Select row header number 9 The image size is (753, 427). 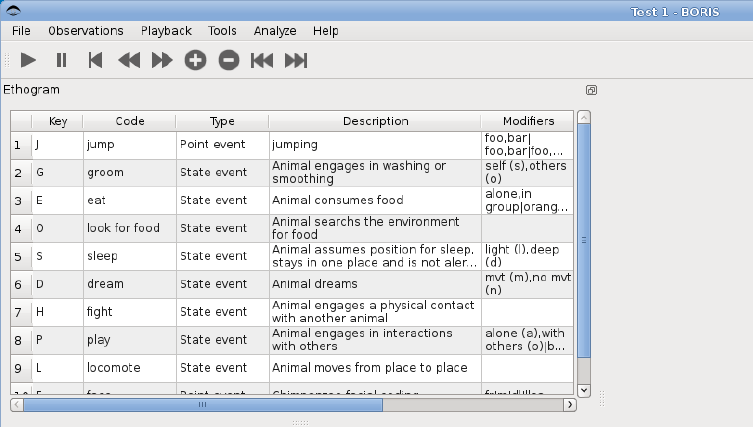coord(21,368)
